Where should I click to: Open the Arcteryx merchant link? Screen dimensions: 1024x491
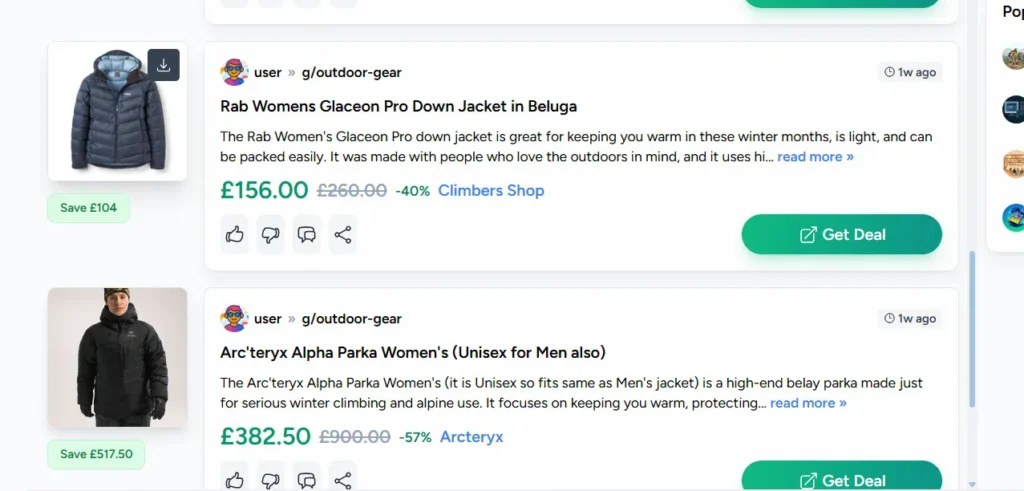pyautogui.click(x=472, y=437)
